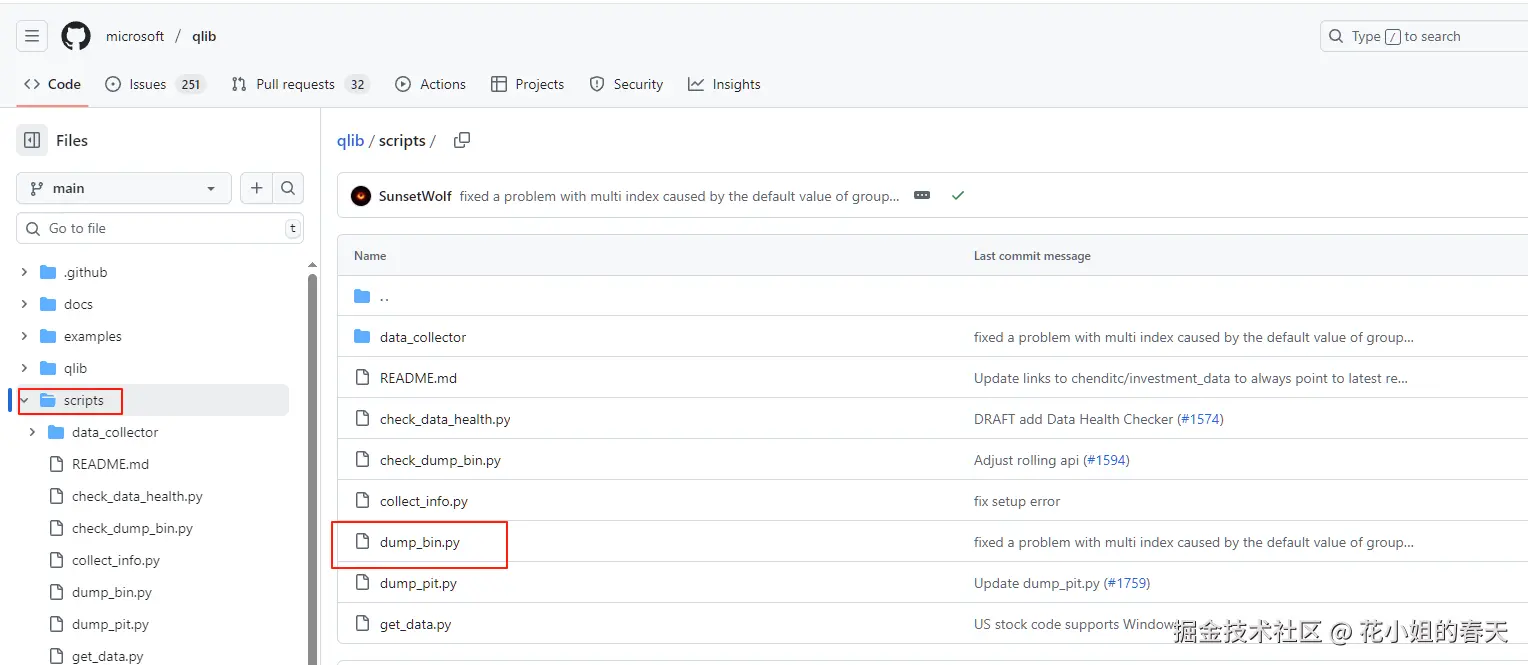This screenshot has height=665, width=1528.
Task: Open the hamburger navigation menu
Action: click(x=32, y=37)
